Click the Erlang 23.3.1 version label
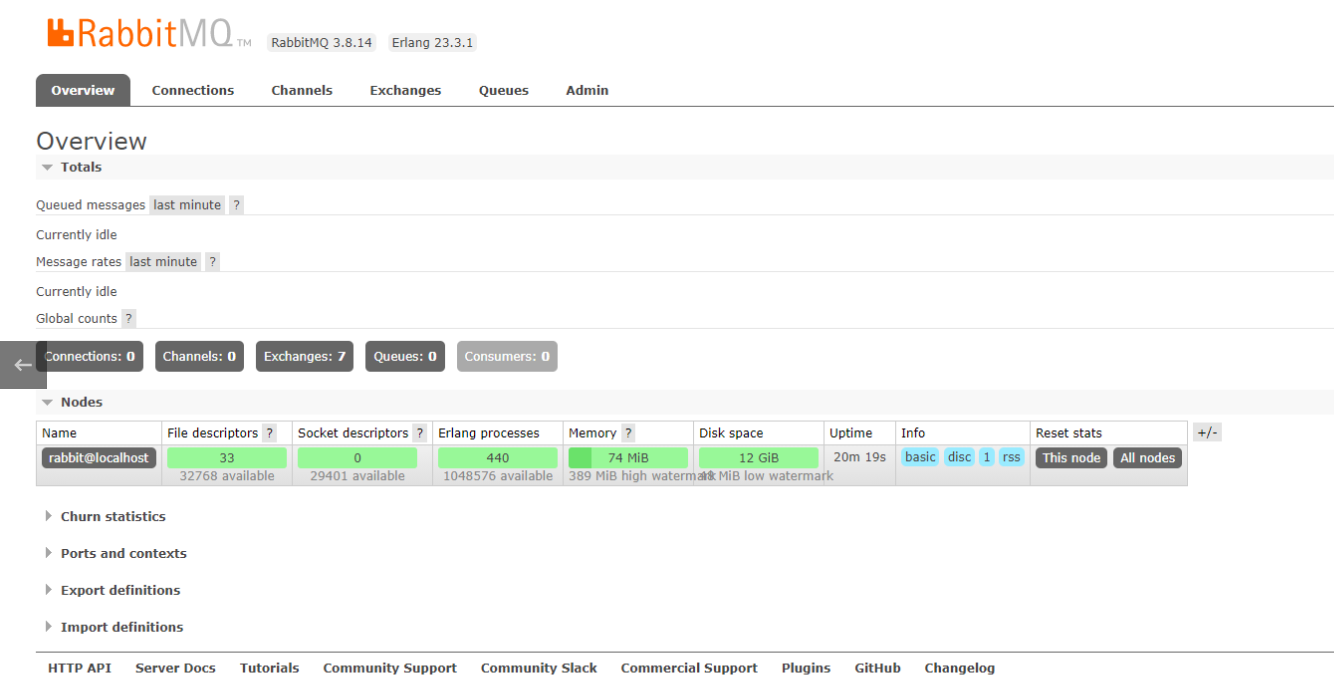This screenshot has height=694, width=1334. coord(433,43)
